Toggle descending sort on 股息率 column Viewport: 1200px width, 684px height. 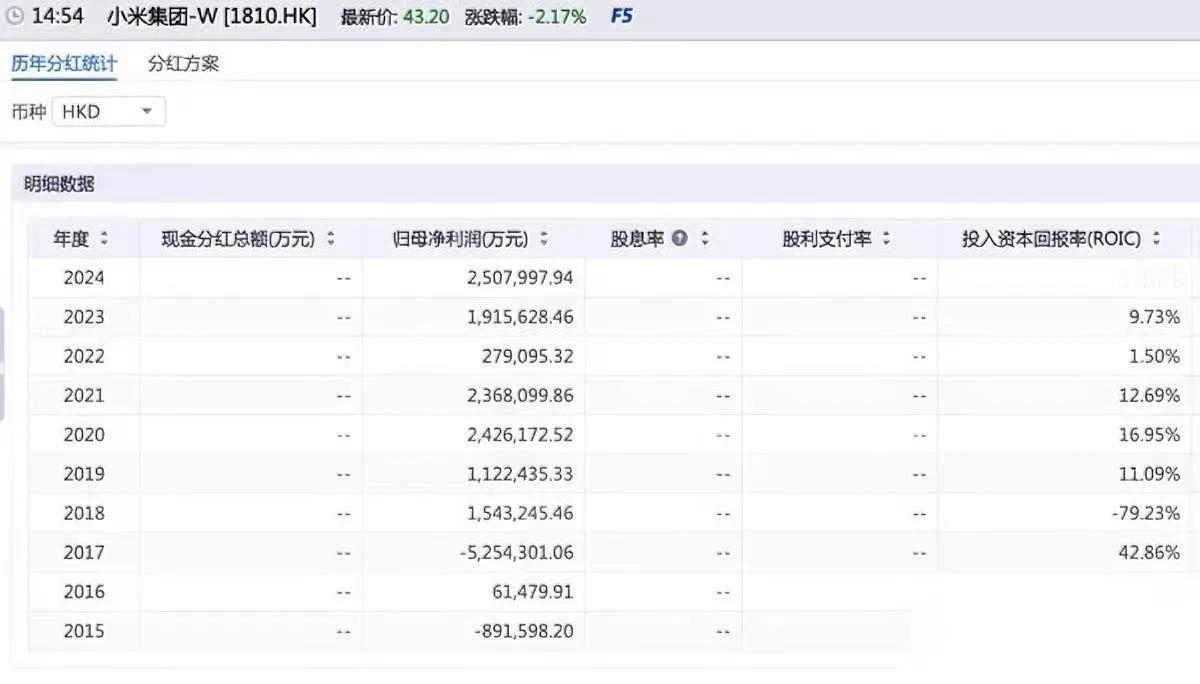click(705, 239)
